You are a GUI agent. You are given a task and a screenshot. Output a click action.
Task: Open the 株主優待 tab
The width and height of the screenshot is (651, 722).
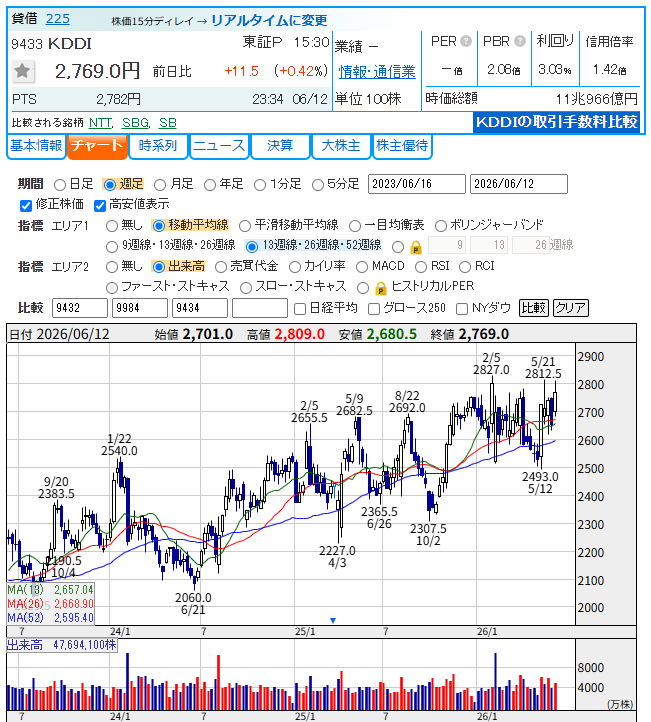click(x=402, y=146)
